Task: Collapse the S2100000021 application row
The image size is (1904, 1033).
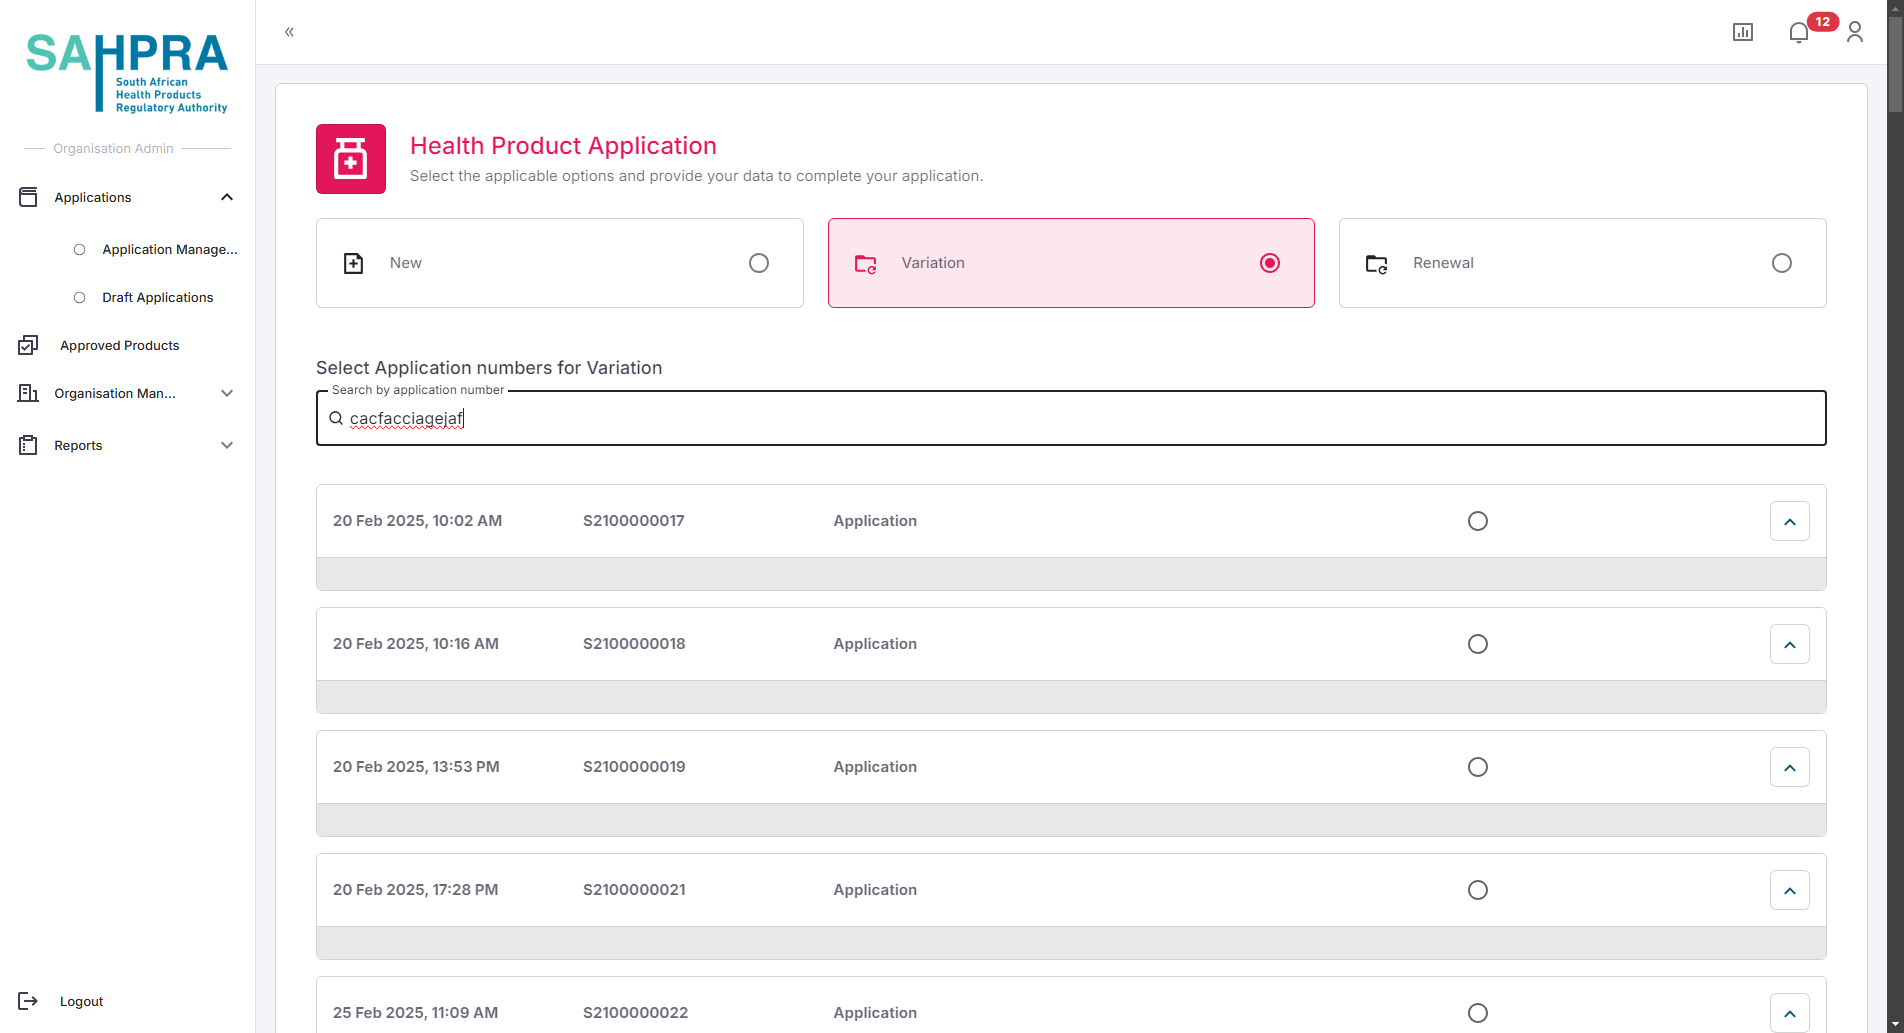Action: pyautogui.click(x=1789, y=891)
